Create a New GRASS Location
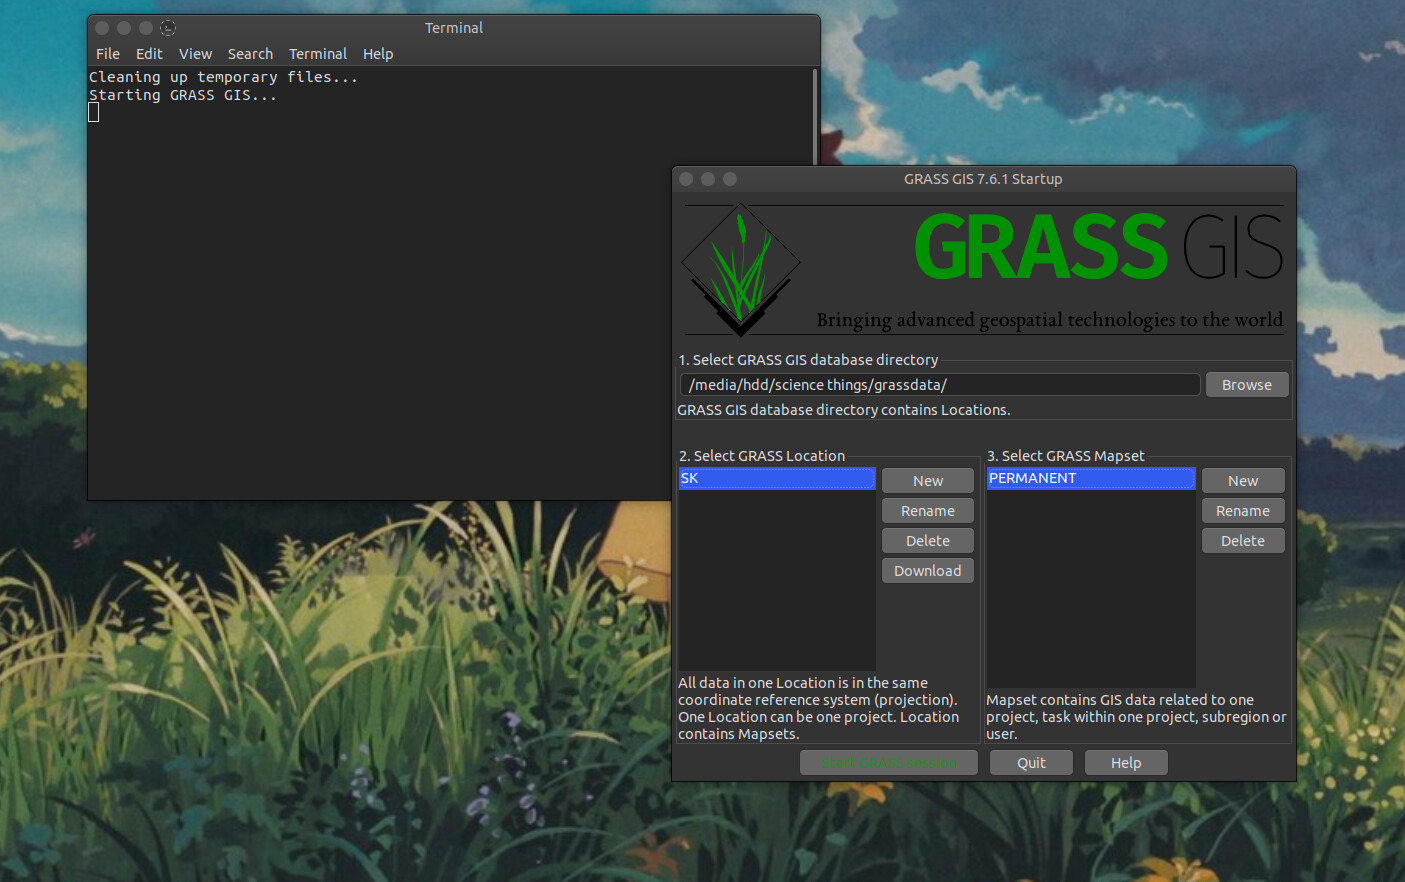1405x882 pixels. tap(928, 481)
